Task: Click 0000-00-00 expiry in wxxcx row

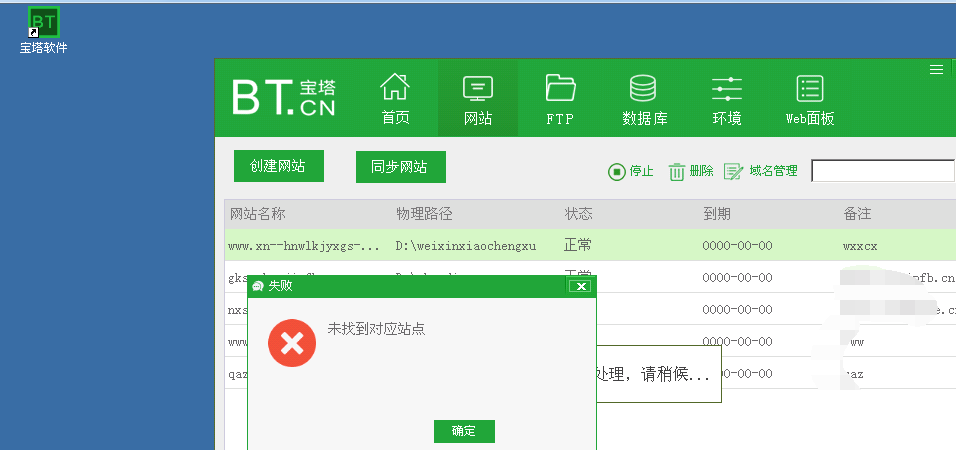Action: [x=737, y=246]
